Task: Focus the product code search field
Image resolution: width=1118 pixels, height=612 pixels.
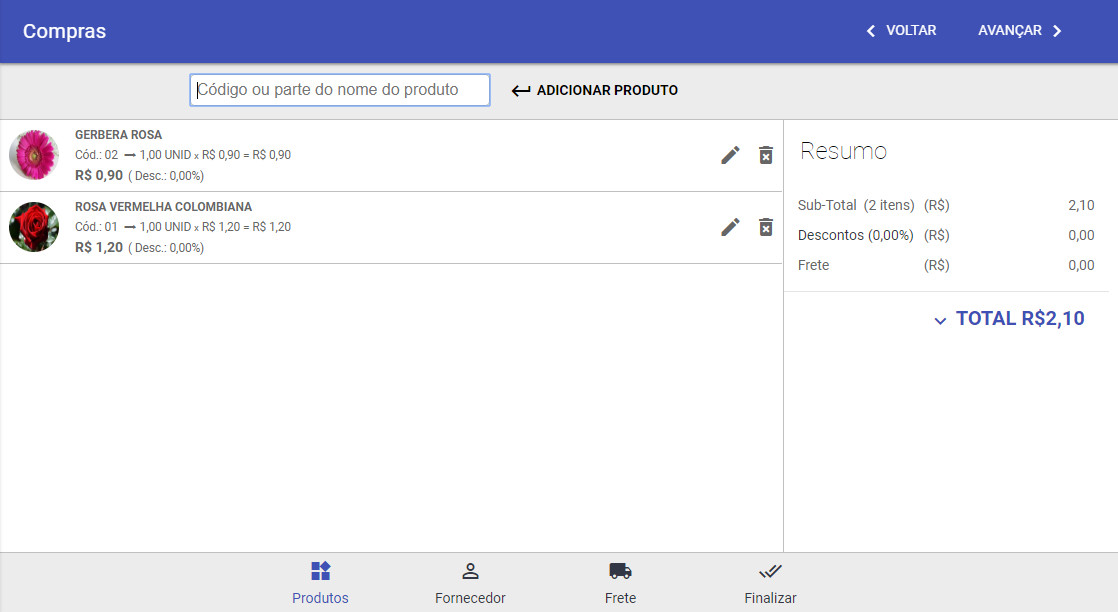Action: (340, 90)
